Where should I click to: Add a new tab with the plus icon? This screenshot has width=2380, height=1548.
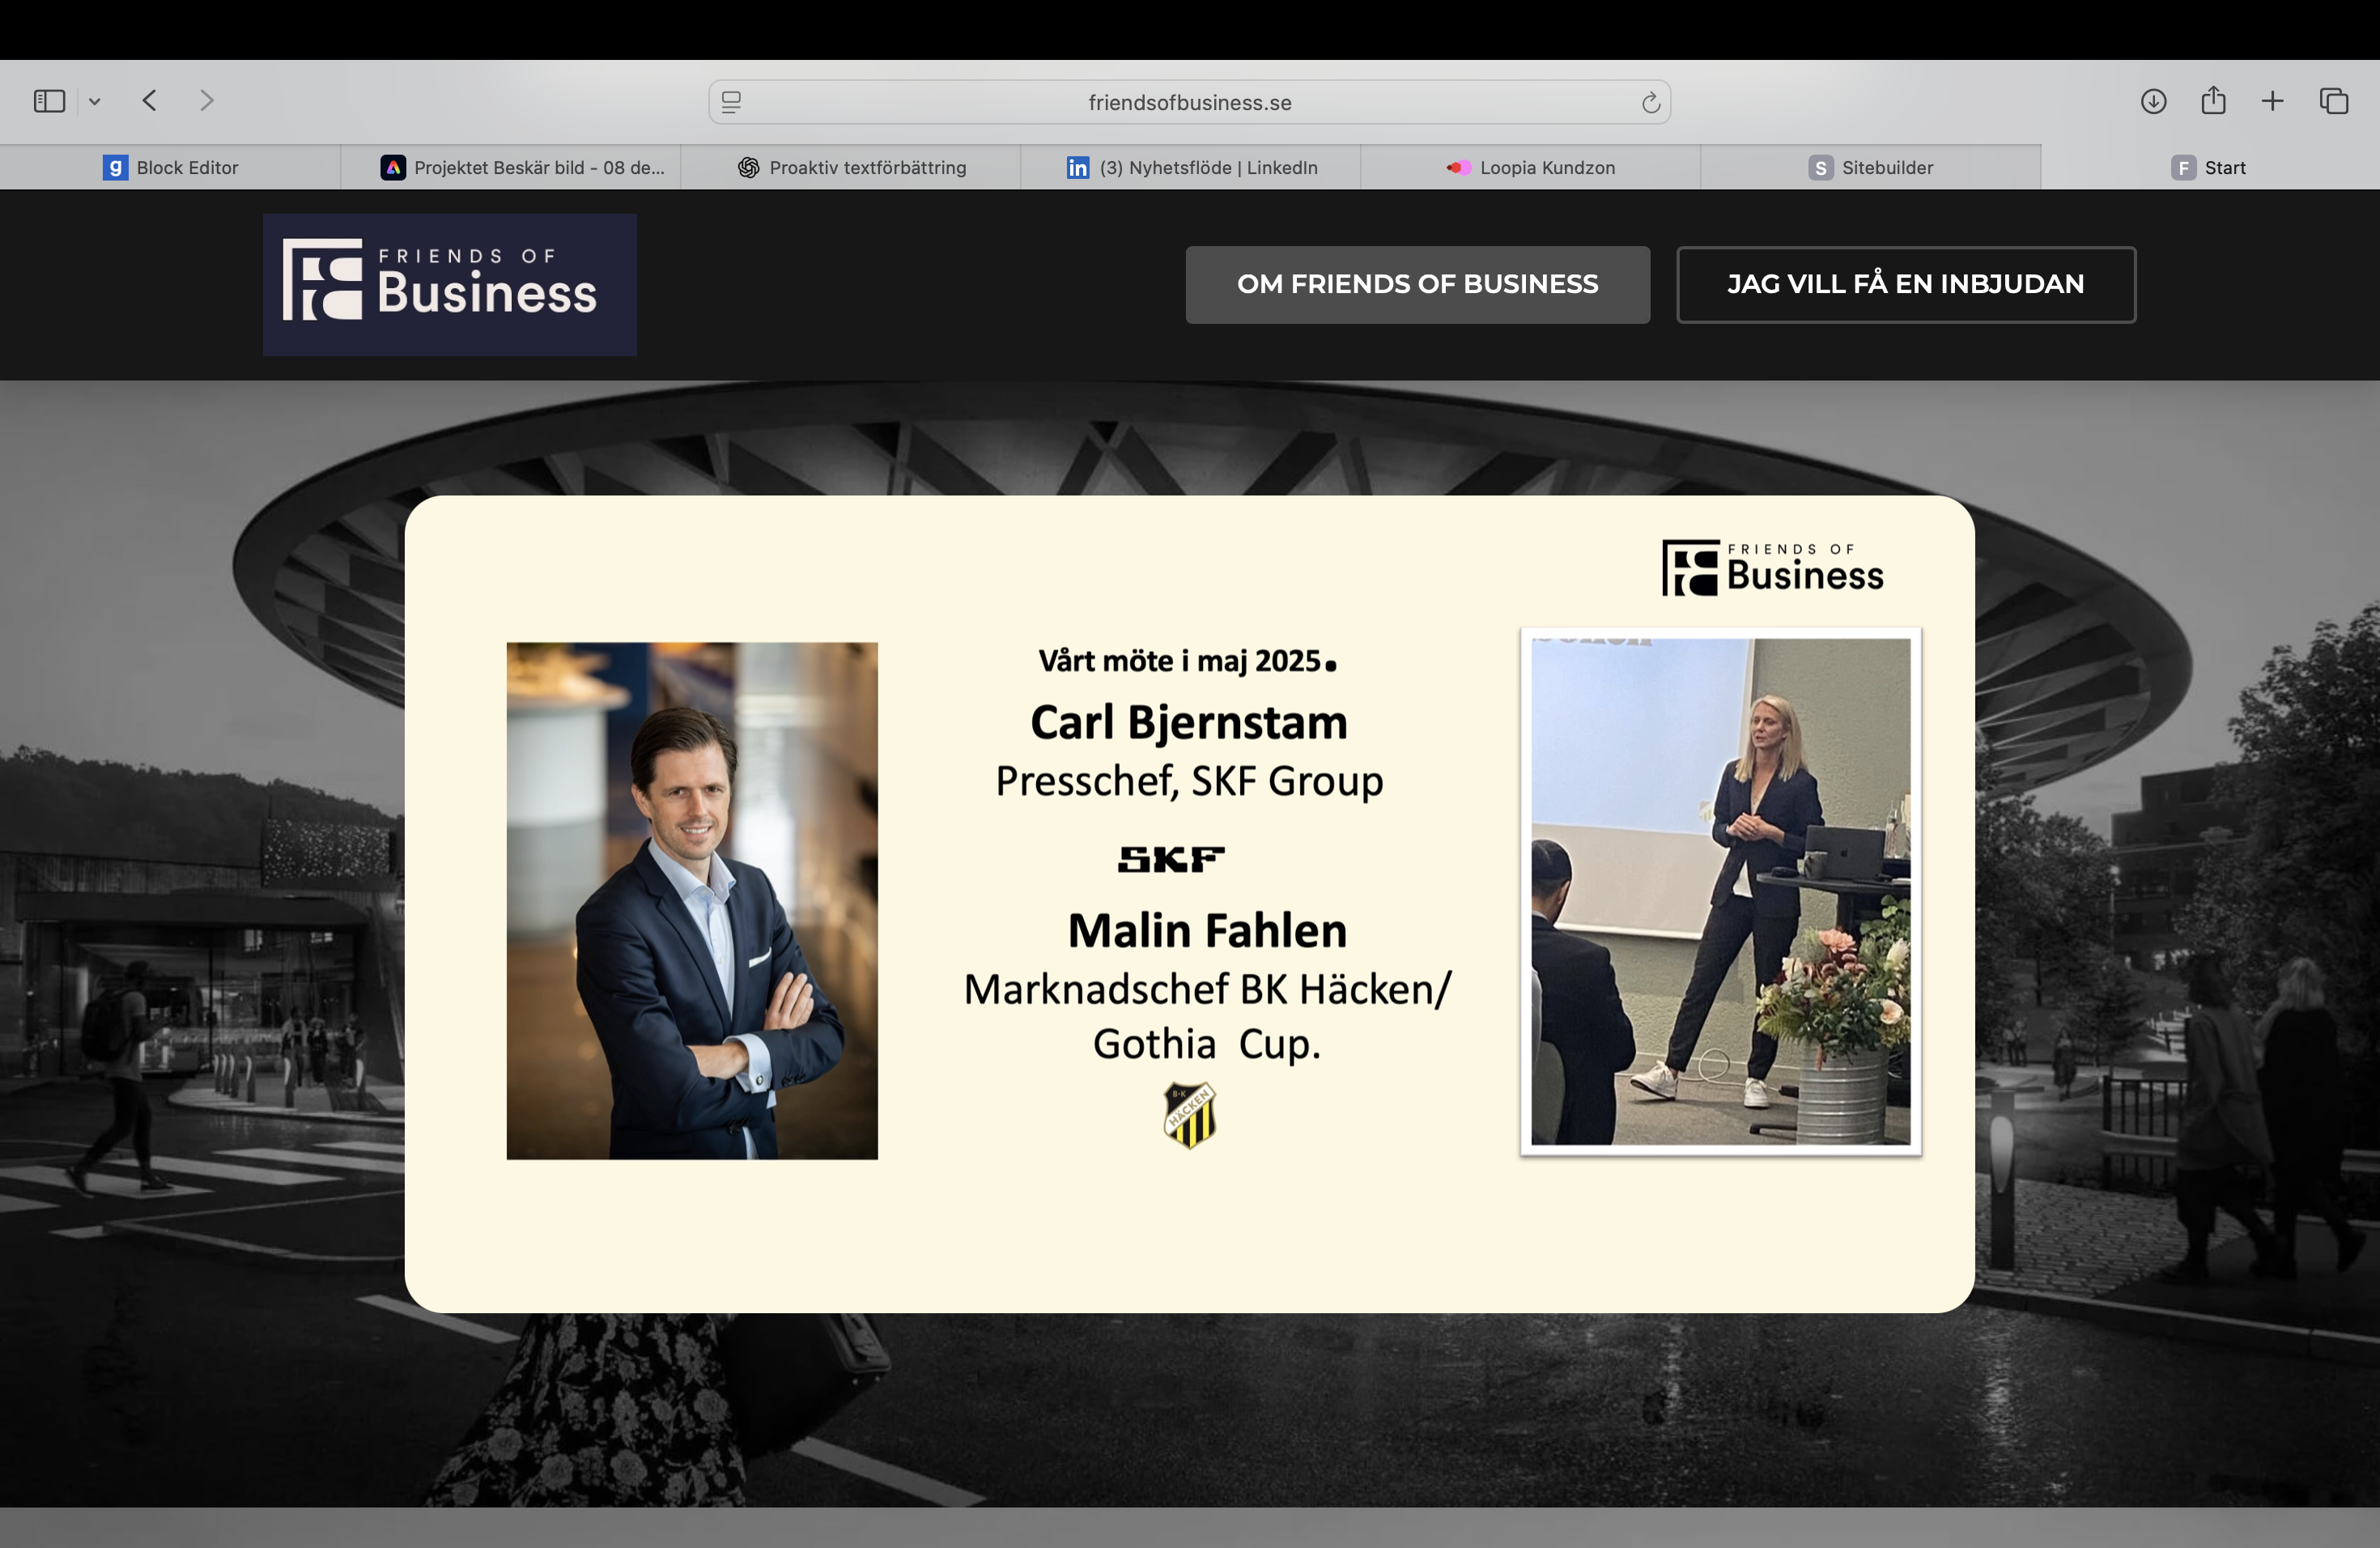click(x=2272, y=101)
